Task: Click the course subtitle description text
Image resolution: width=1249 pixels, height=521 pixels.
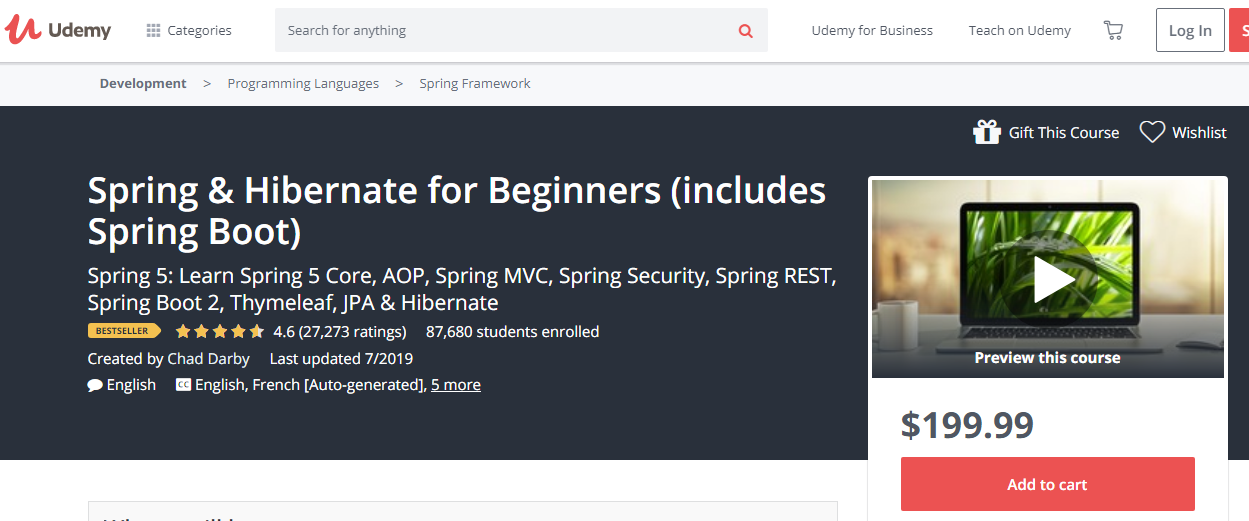Action: point(462,289)
